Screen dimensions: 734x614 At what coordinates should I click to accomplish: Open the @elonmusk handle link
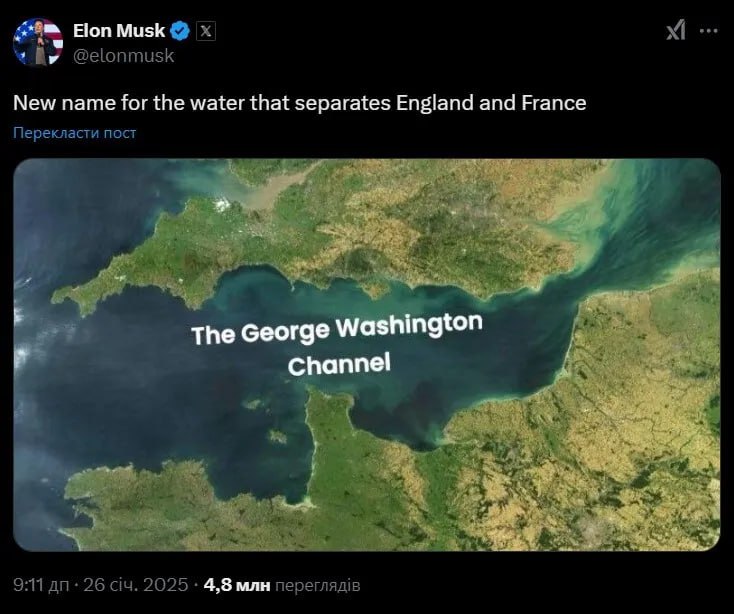click(124, 55)
